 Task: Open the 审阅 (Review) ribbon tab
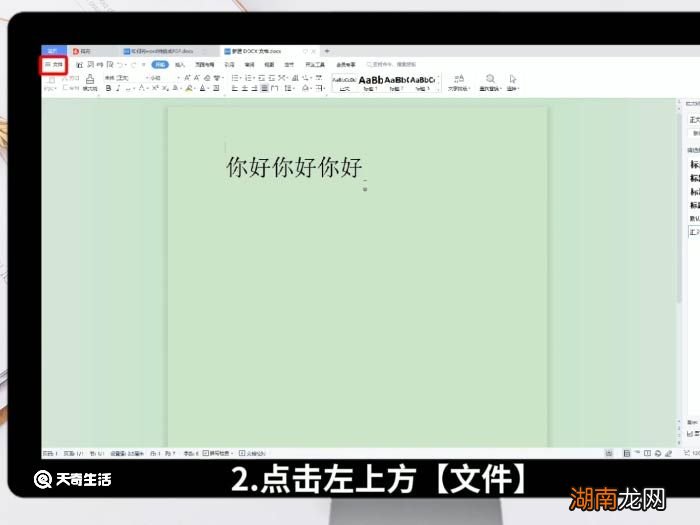[x=249, y=65]
